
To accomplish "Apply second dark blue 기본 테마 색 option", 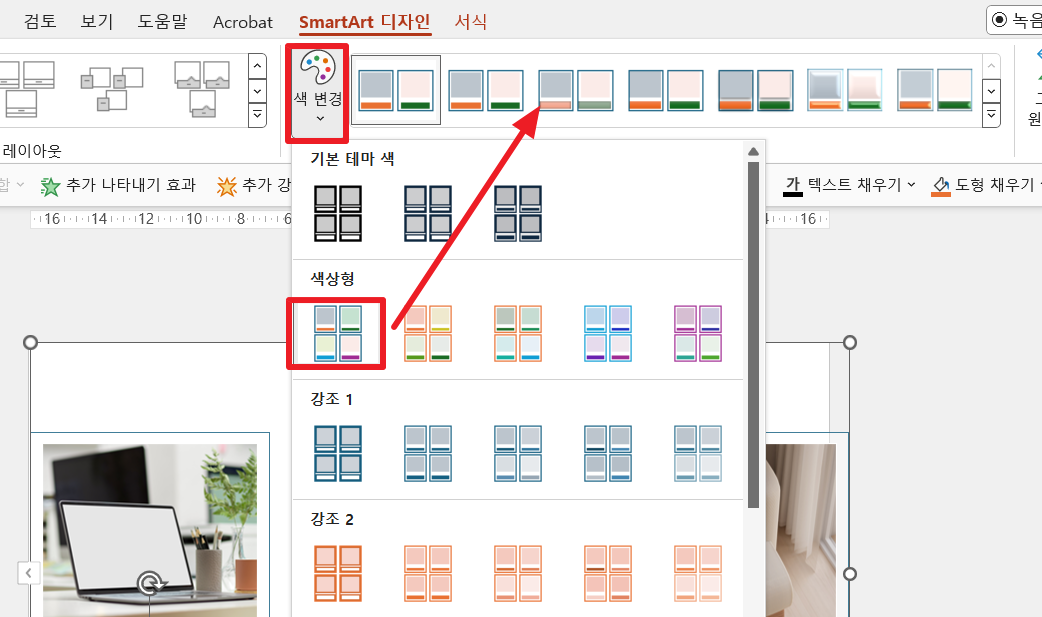I will [x=428, y=213].
